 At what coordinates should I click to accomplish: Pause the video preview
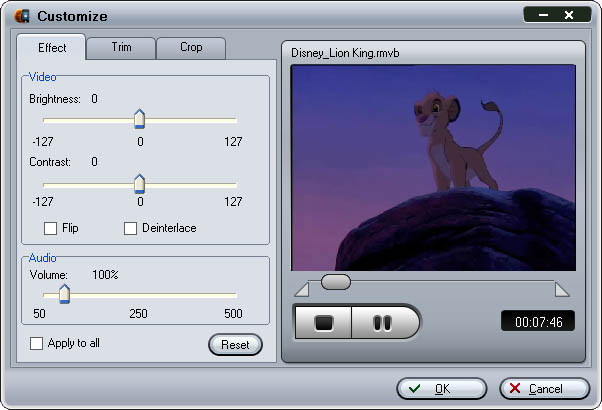[383, 322]
